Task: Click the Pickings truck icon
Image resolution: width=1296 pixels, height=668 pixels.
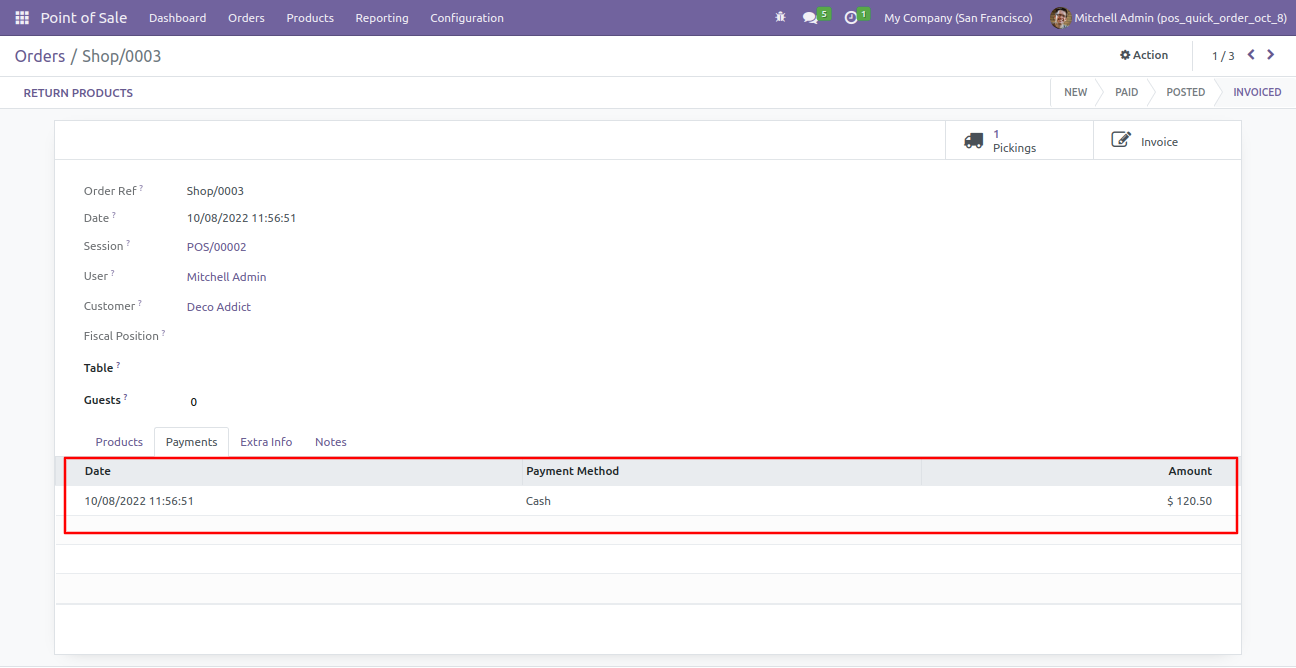Action: (x=974, y=141)
